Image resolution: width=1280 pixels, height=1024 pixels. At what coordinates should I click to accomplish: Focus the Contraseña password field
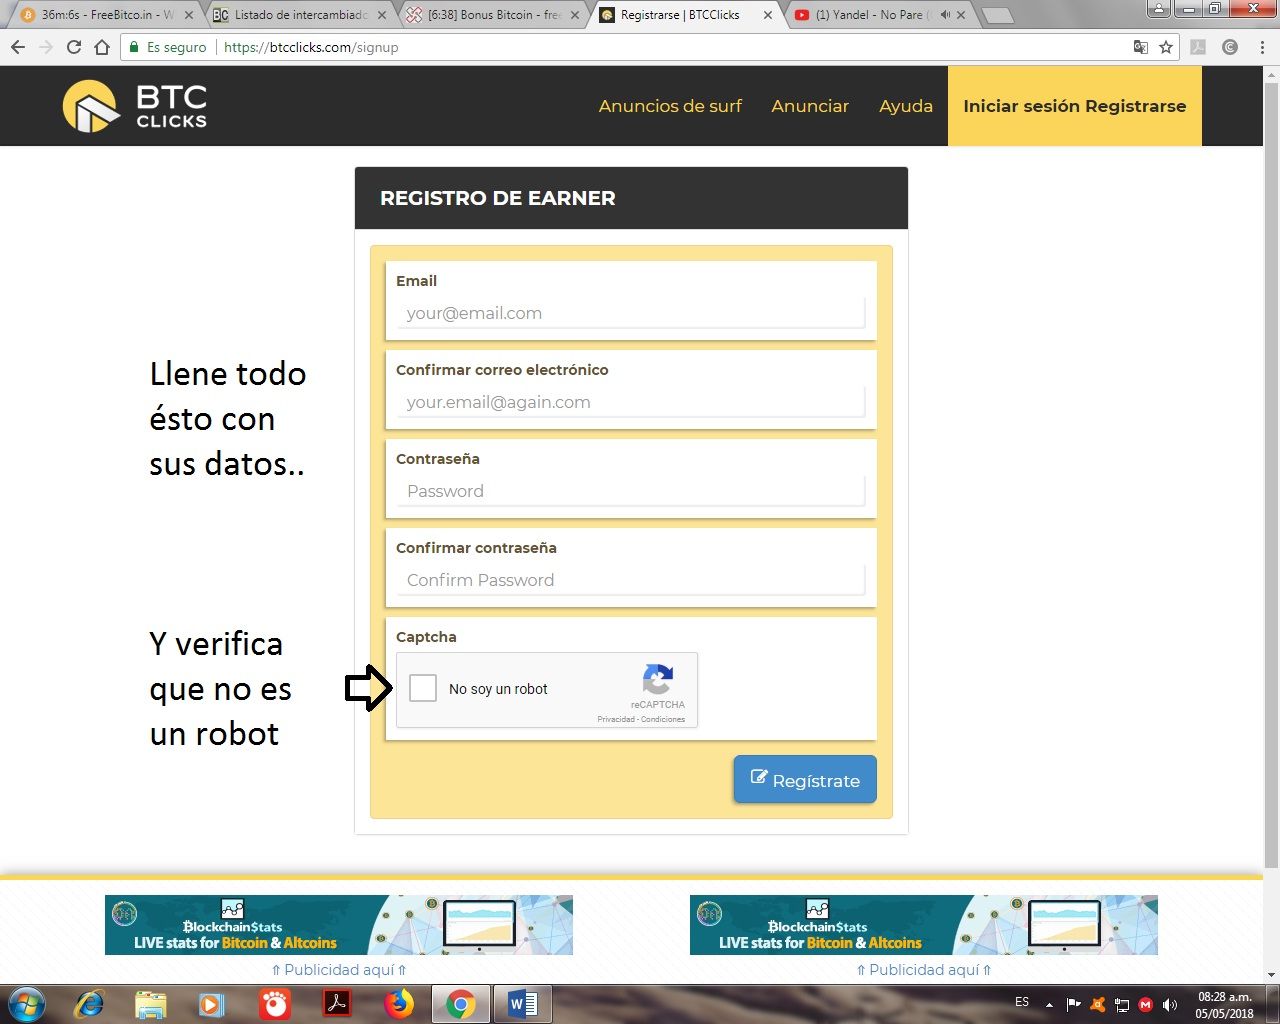631,491
